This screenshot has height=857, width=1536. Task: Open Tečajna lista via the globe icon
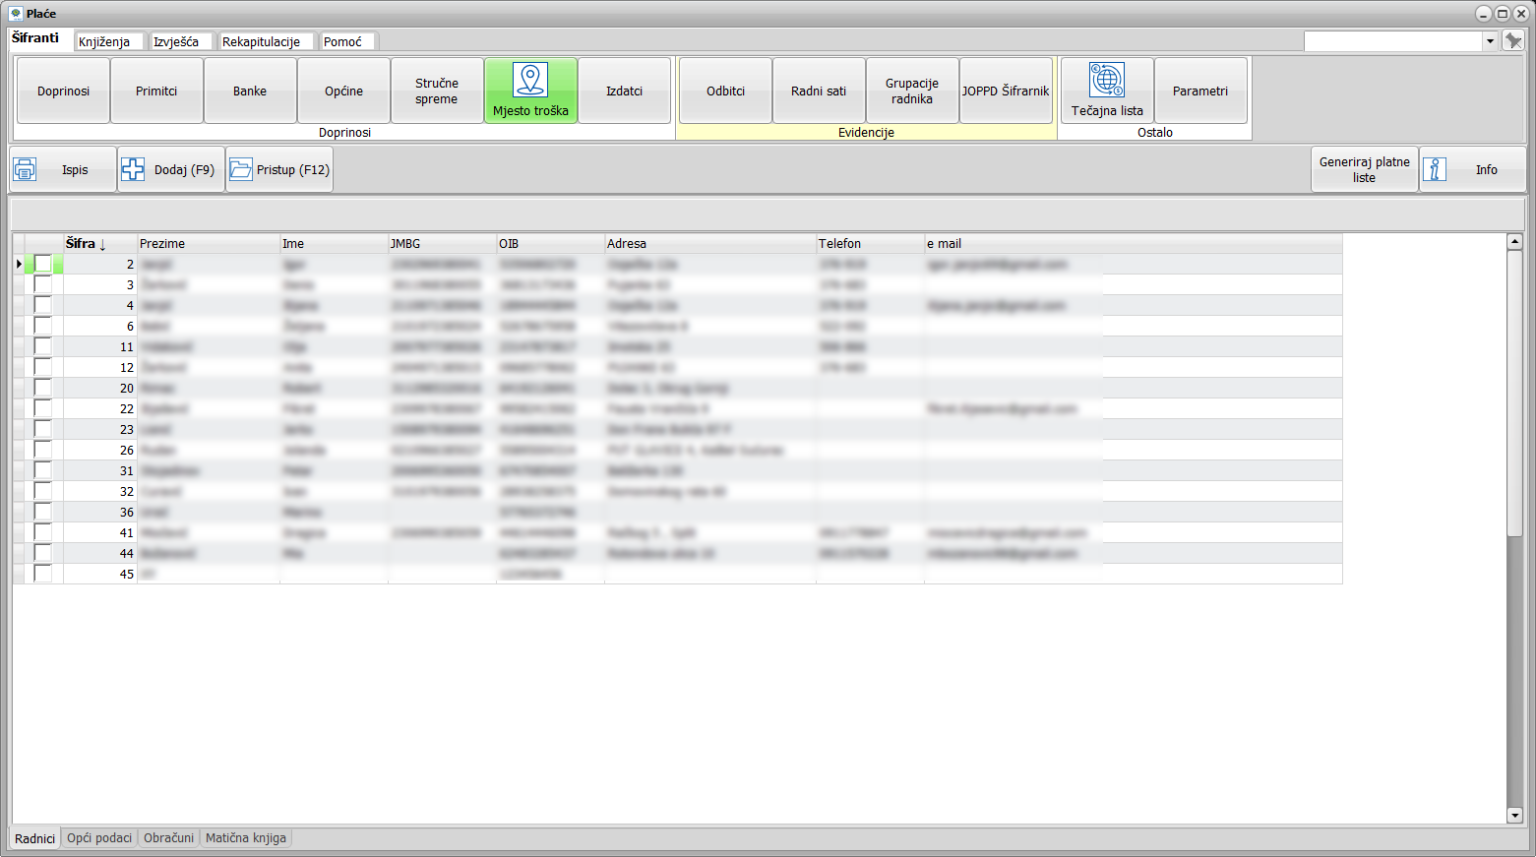(x=1106, y=78)
